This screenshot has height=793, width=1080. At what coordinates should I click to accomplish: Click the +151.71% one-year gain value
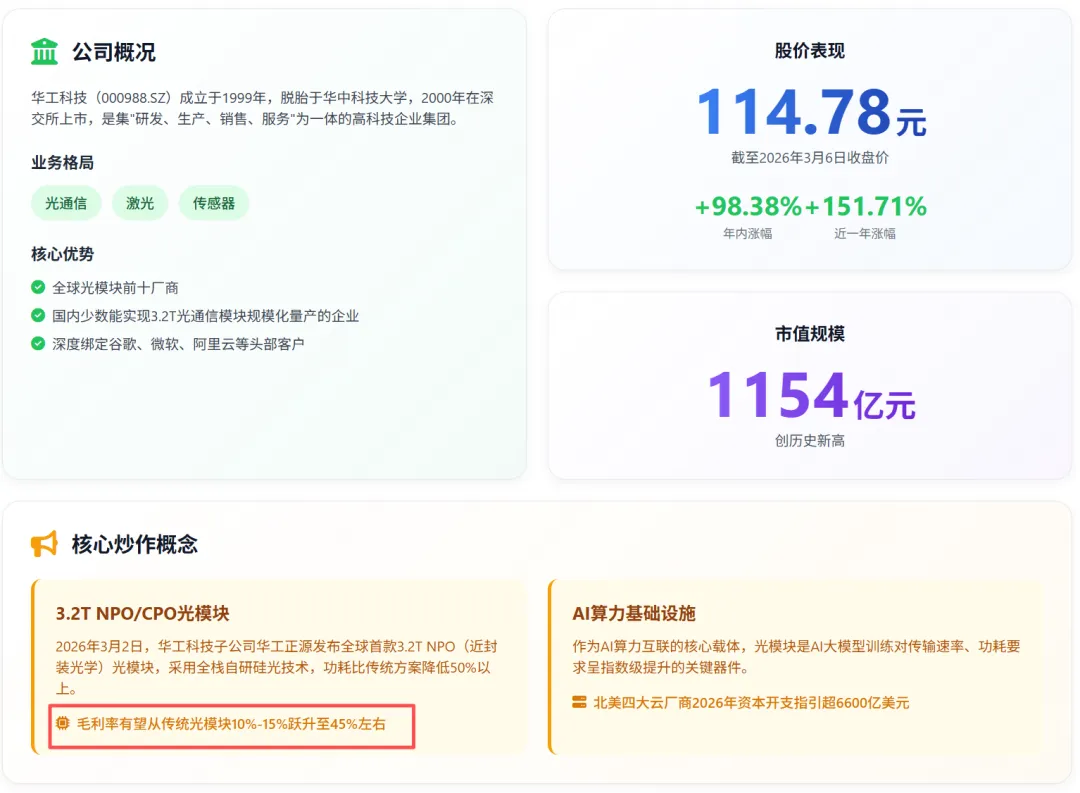[866, 206]
